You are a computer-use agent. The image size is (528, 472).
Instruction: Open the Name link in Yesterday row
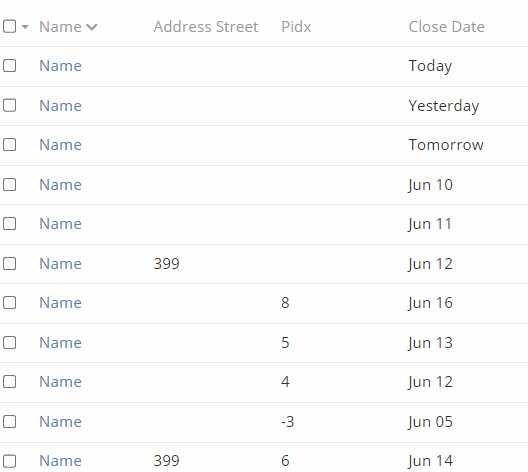60,106
